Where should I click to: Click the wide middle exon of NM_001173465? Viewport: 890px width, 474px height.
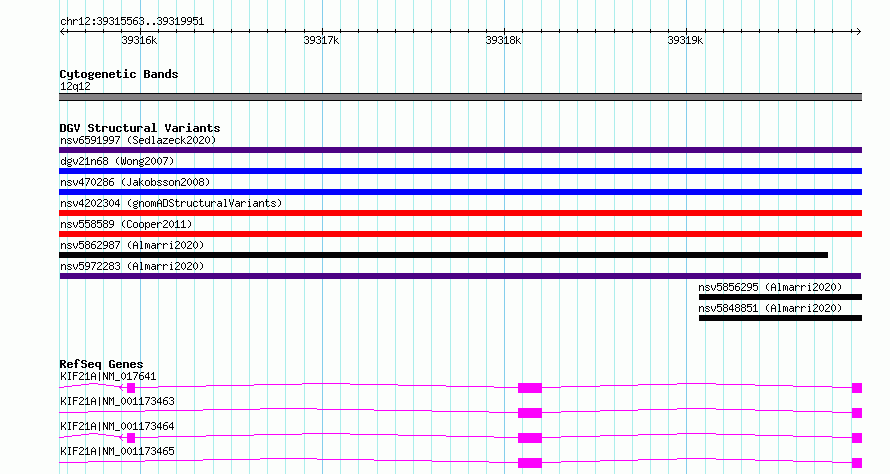pos(530,463)
